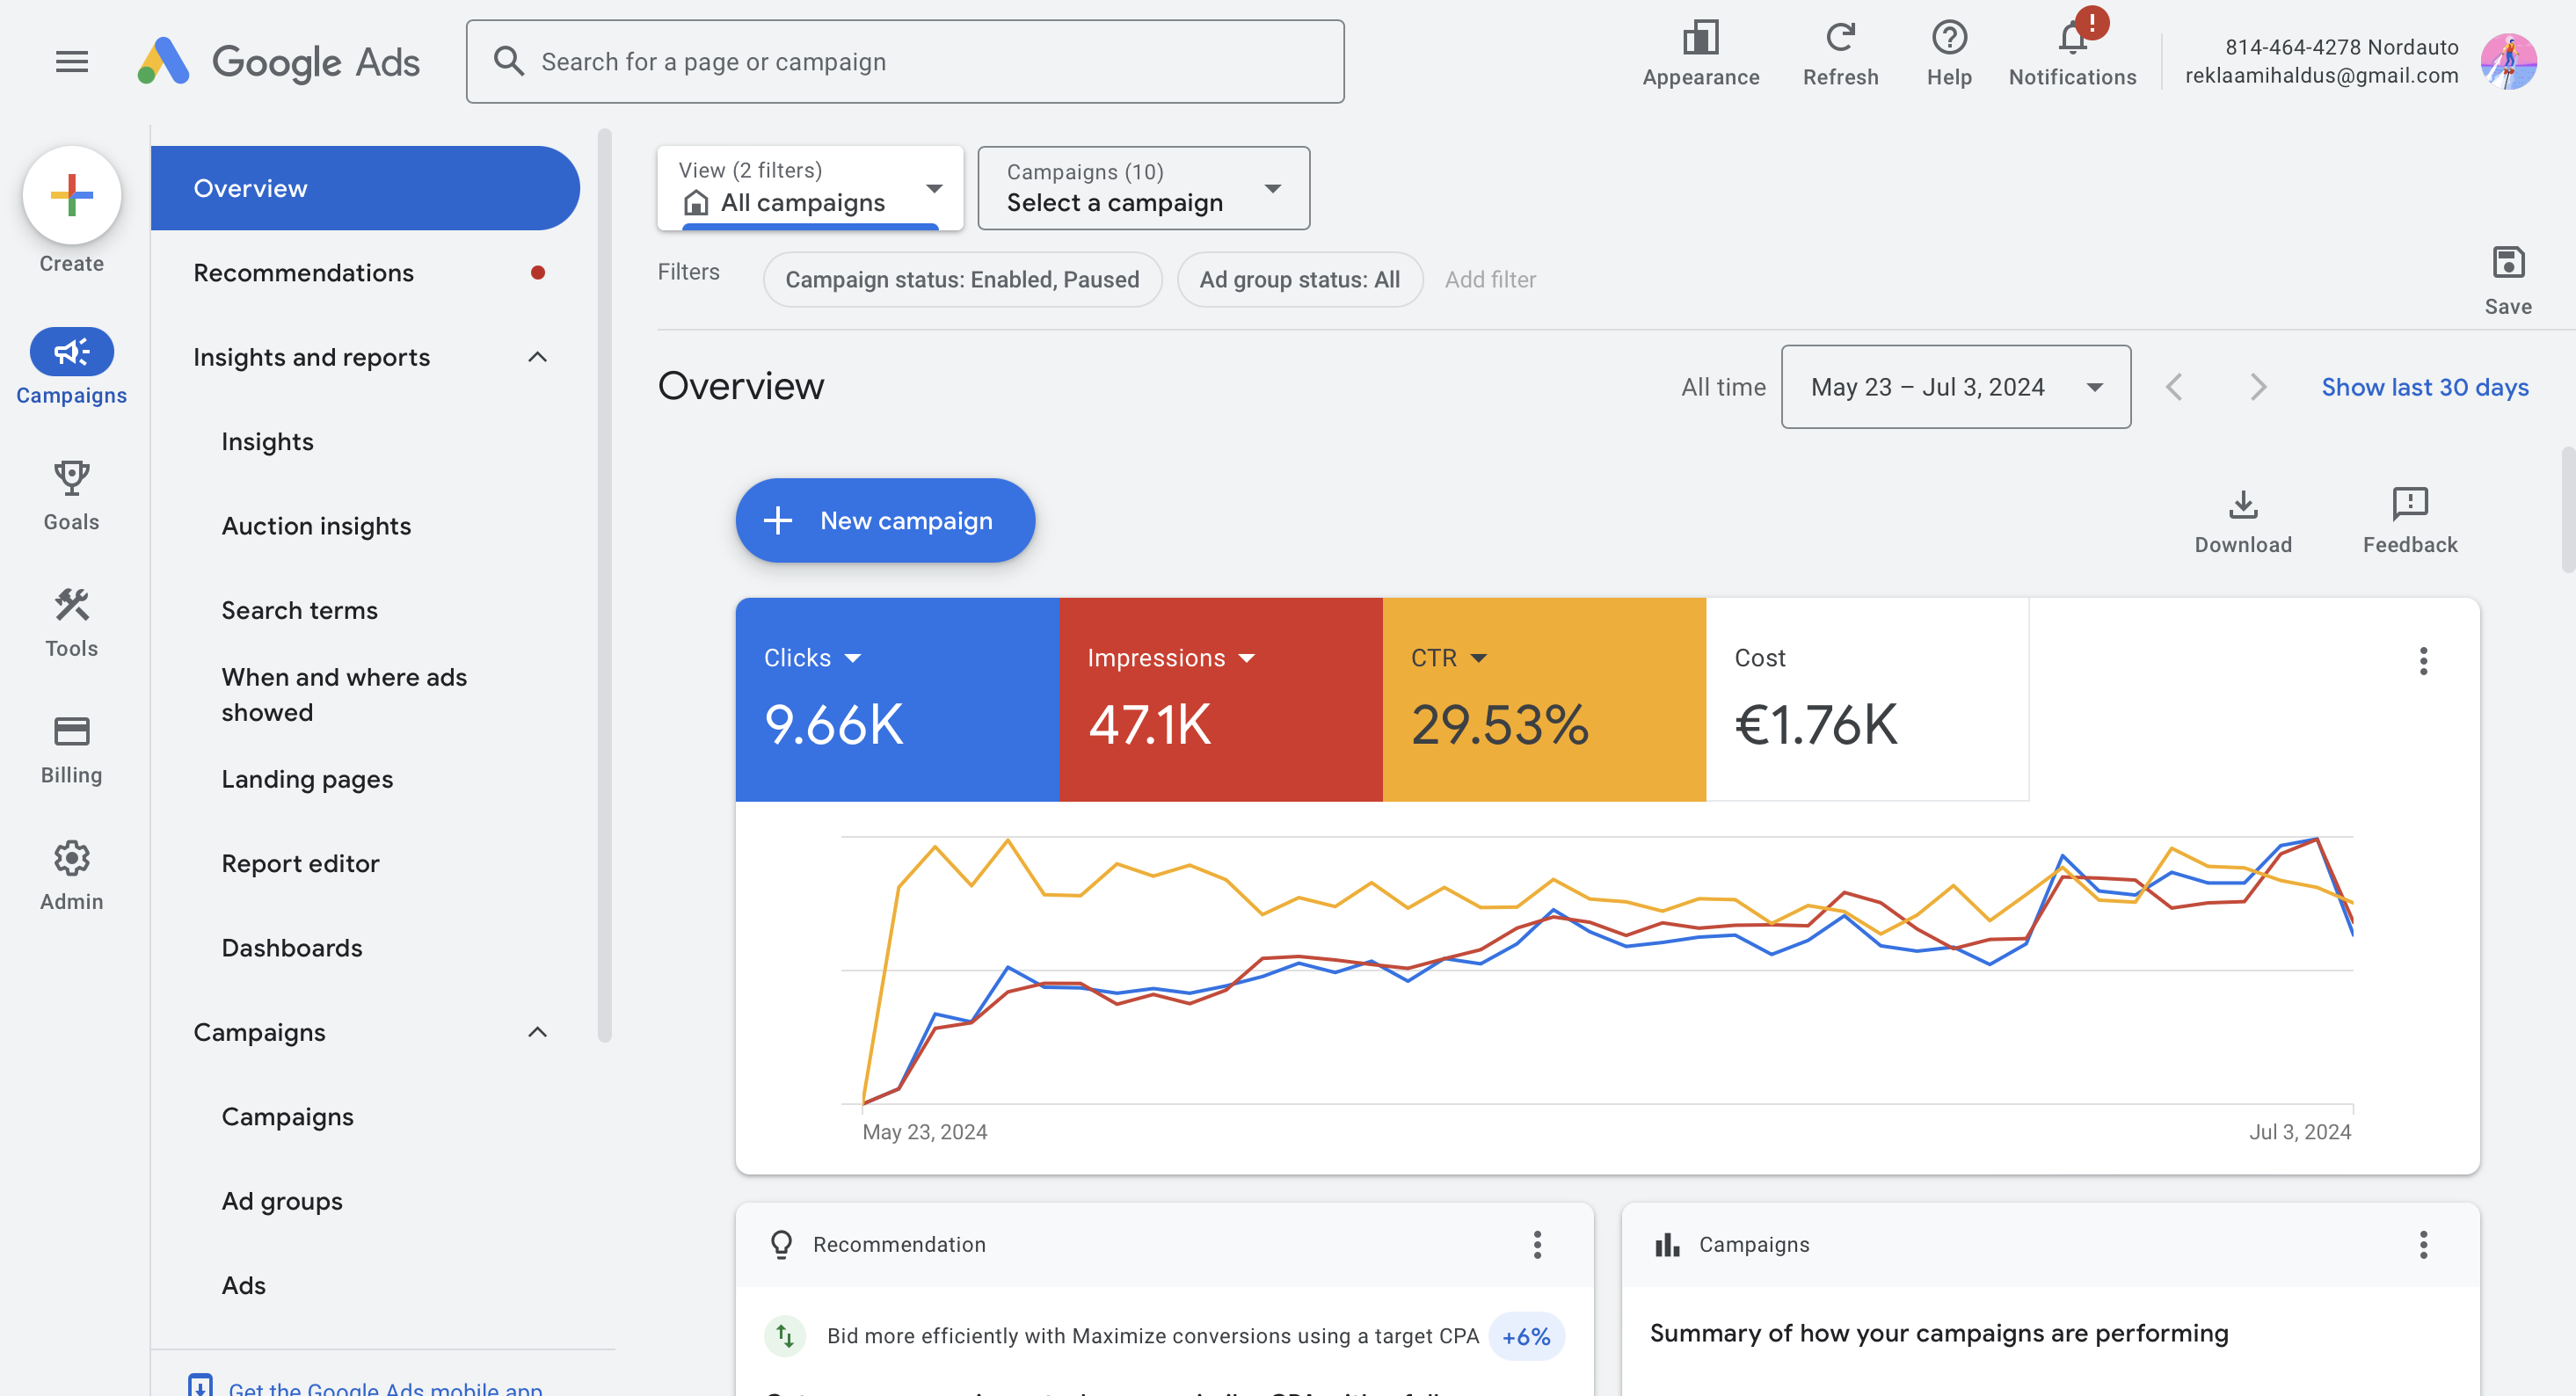Click the Goals trophy icon
Viewport: 2576px width, 1396px height.
(x=72, y=478)
